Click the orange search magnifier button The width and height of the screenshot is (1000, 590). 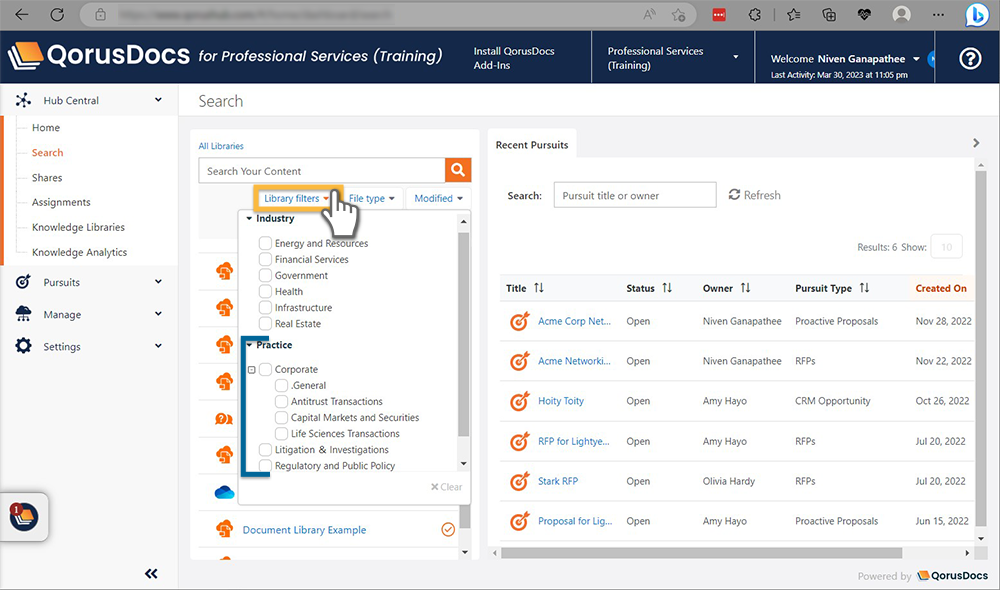pos(457,170)
